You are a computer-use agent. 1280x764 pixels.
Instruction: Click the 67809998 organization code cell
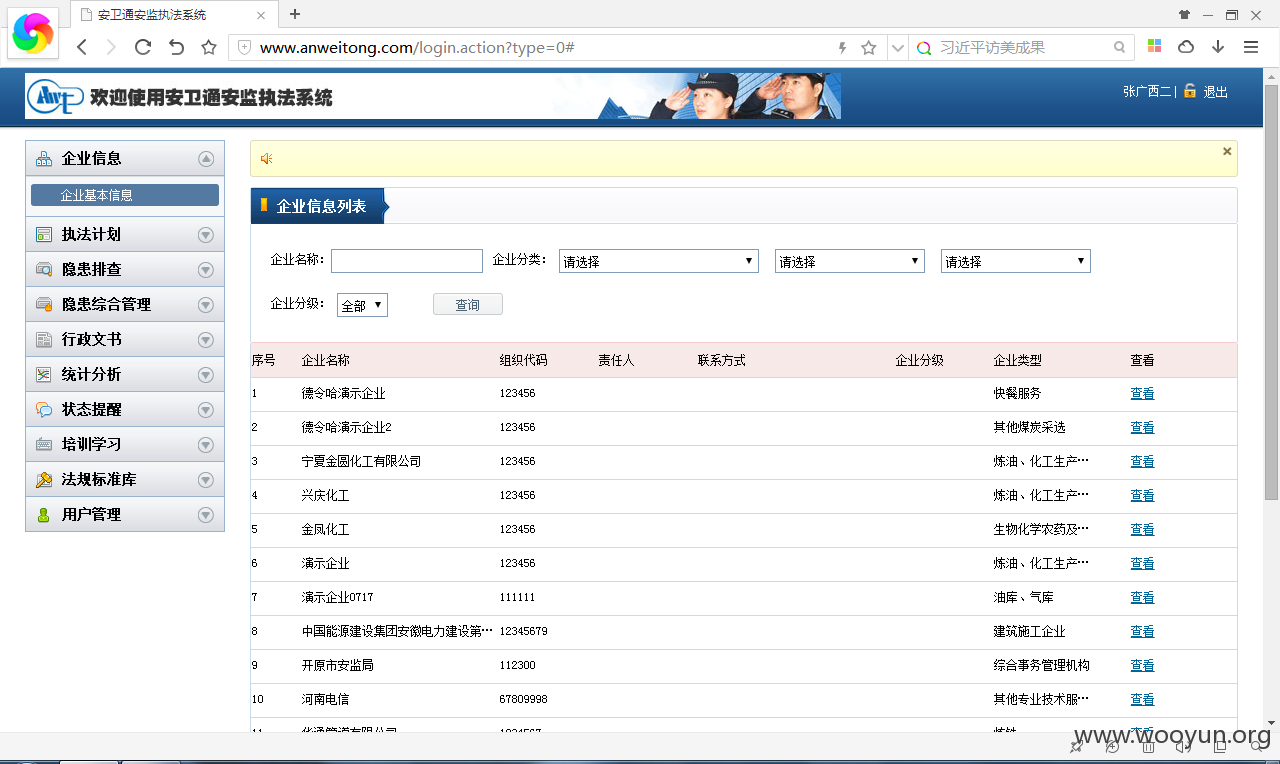[x=524, y=699]
